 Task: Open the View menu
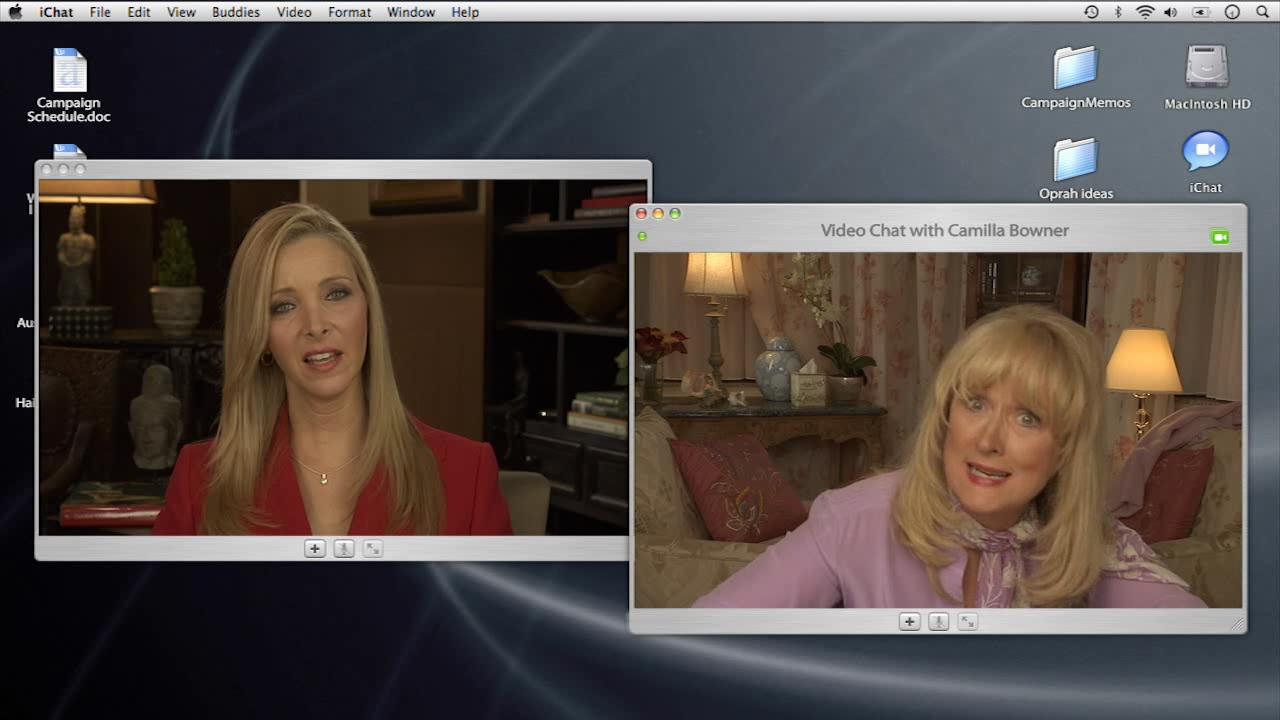[181, 12]
